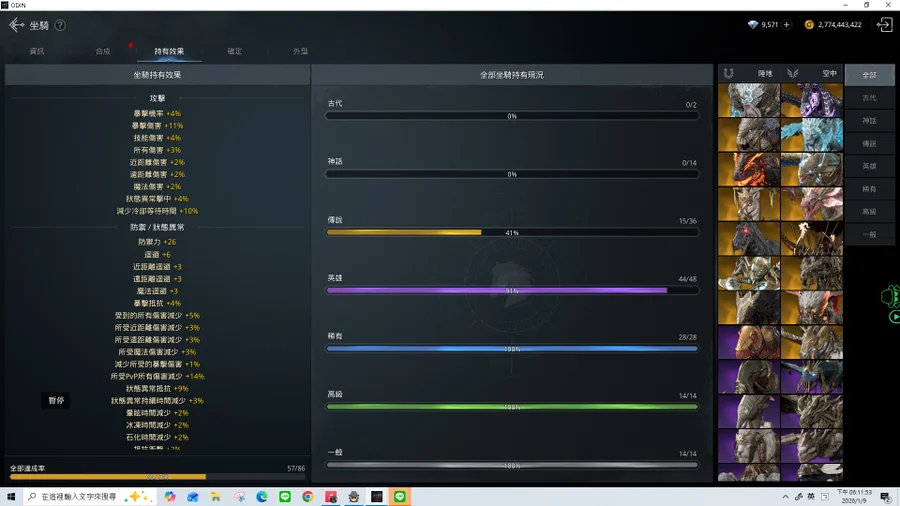Click the Windows taskbar search box

(85, 496)
